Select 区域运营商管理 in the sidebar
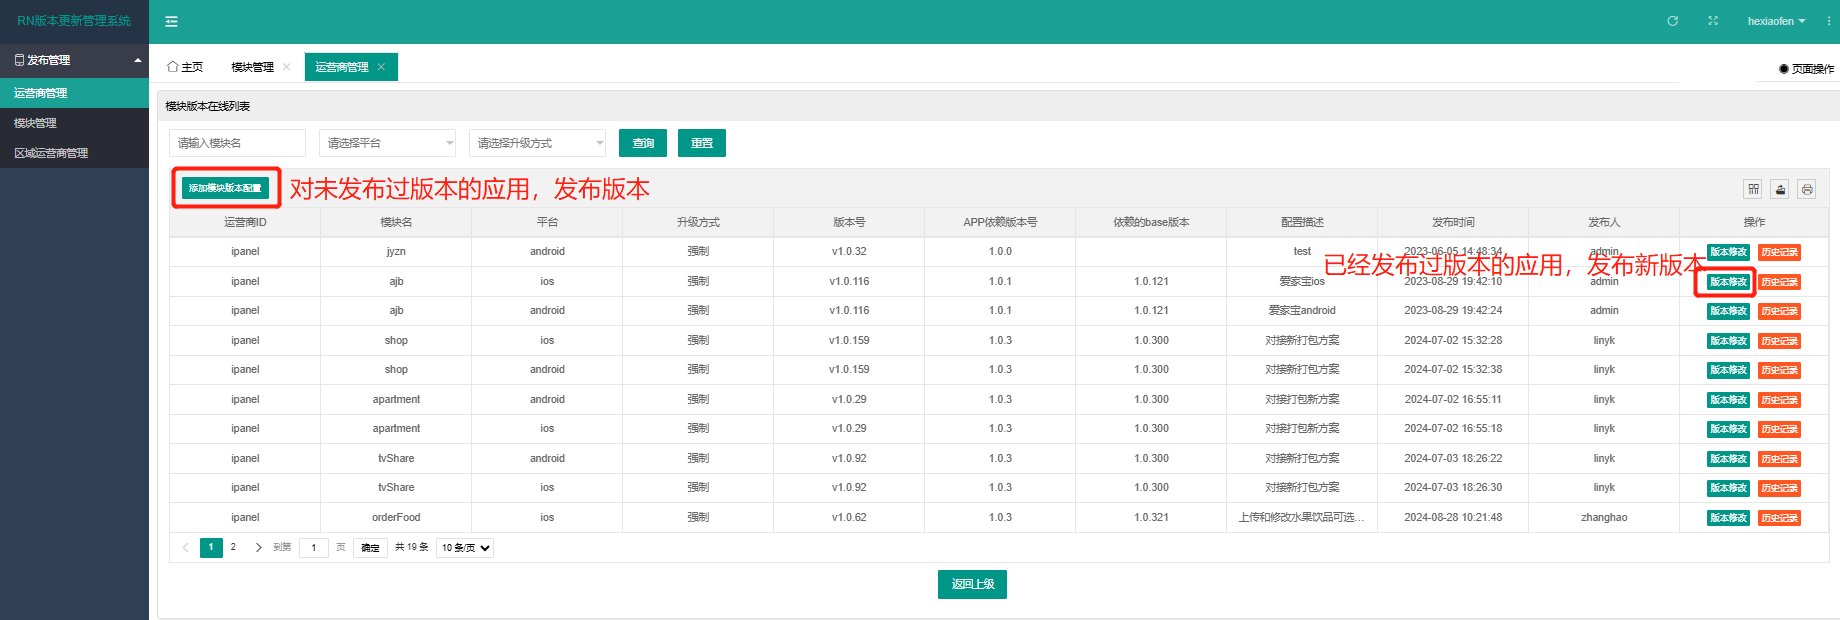Image resolution: width=1840 pixels, height=620 pixels. pyautogui.click(x=51, y=153)
